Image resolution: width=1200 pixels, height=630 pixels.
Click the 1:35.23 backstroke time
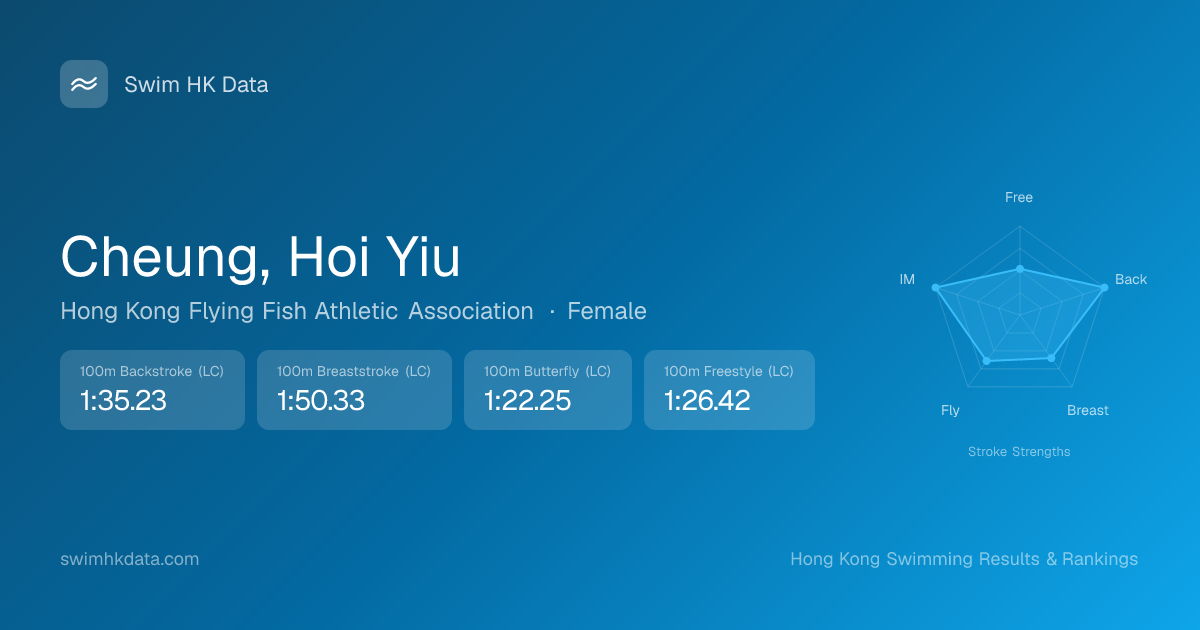(x=123, y=401)
